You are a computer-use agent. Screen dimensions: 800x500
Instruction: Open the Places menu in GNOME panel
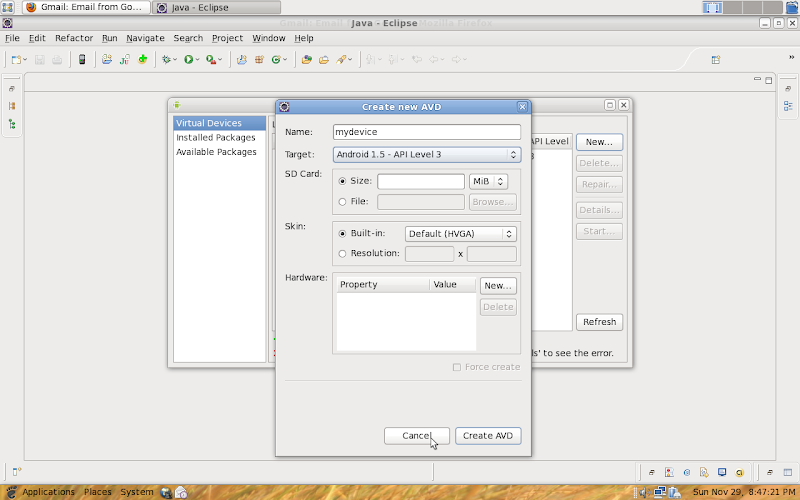coord(97,492)
